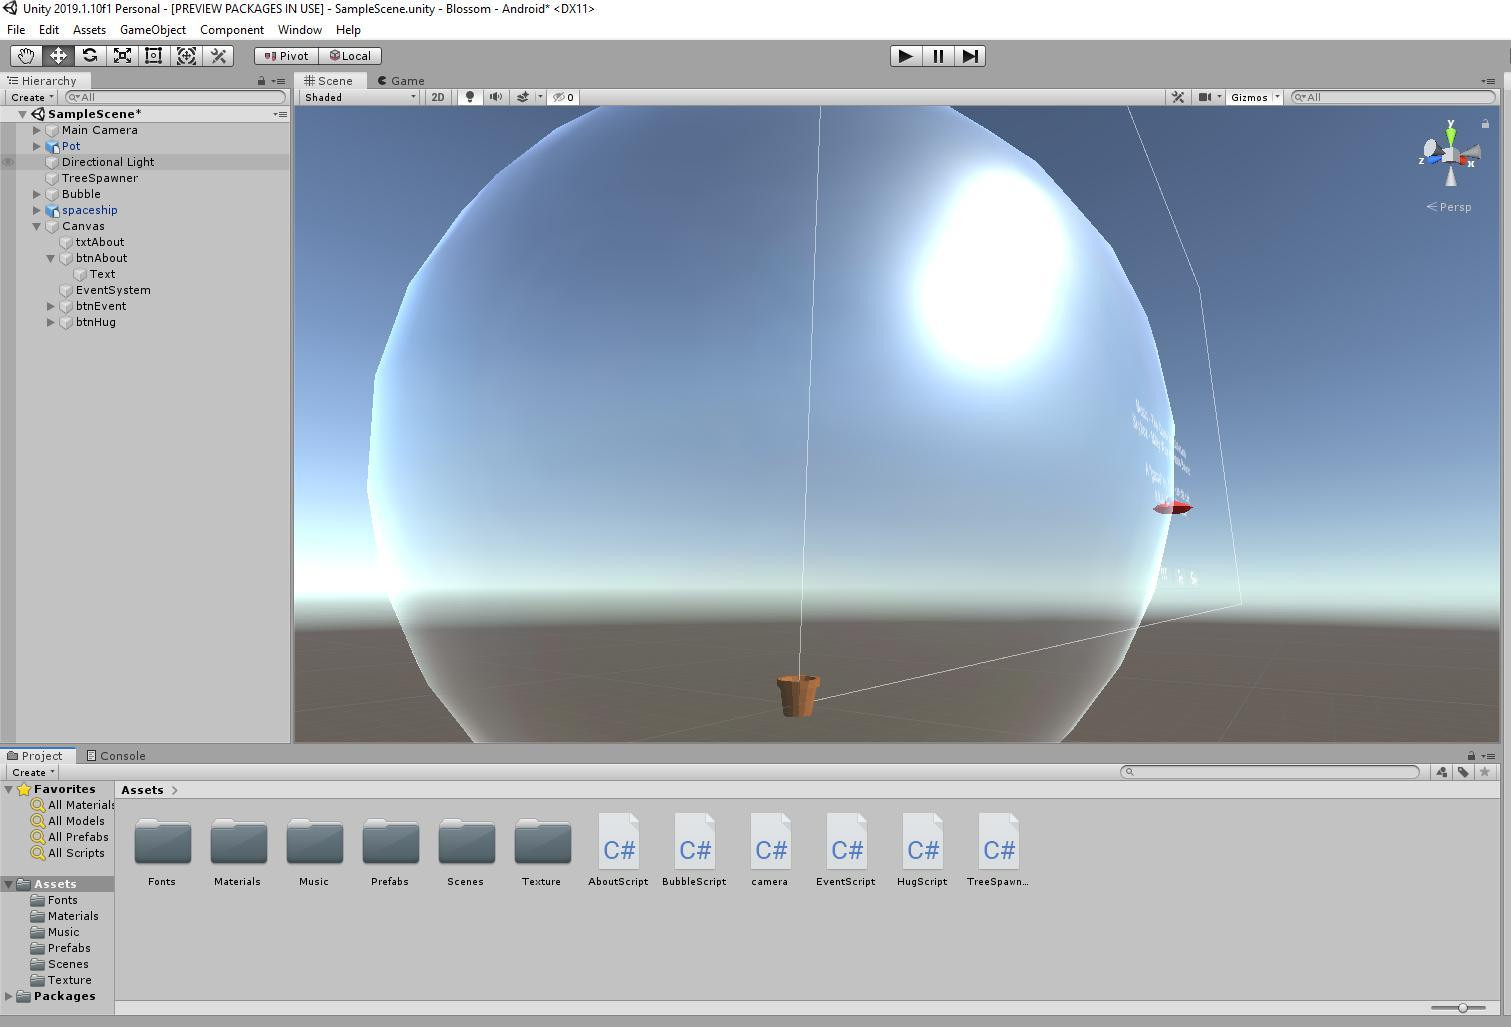The width and height of the screenshot is (1511, 1027).
Task: Select the Hand tool
Action: point(26,56)
